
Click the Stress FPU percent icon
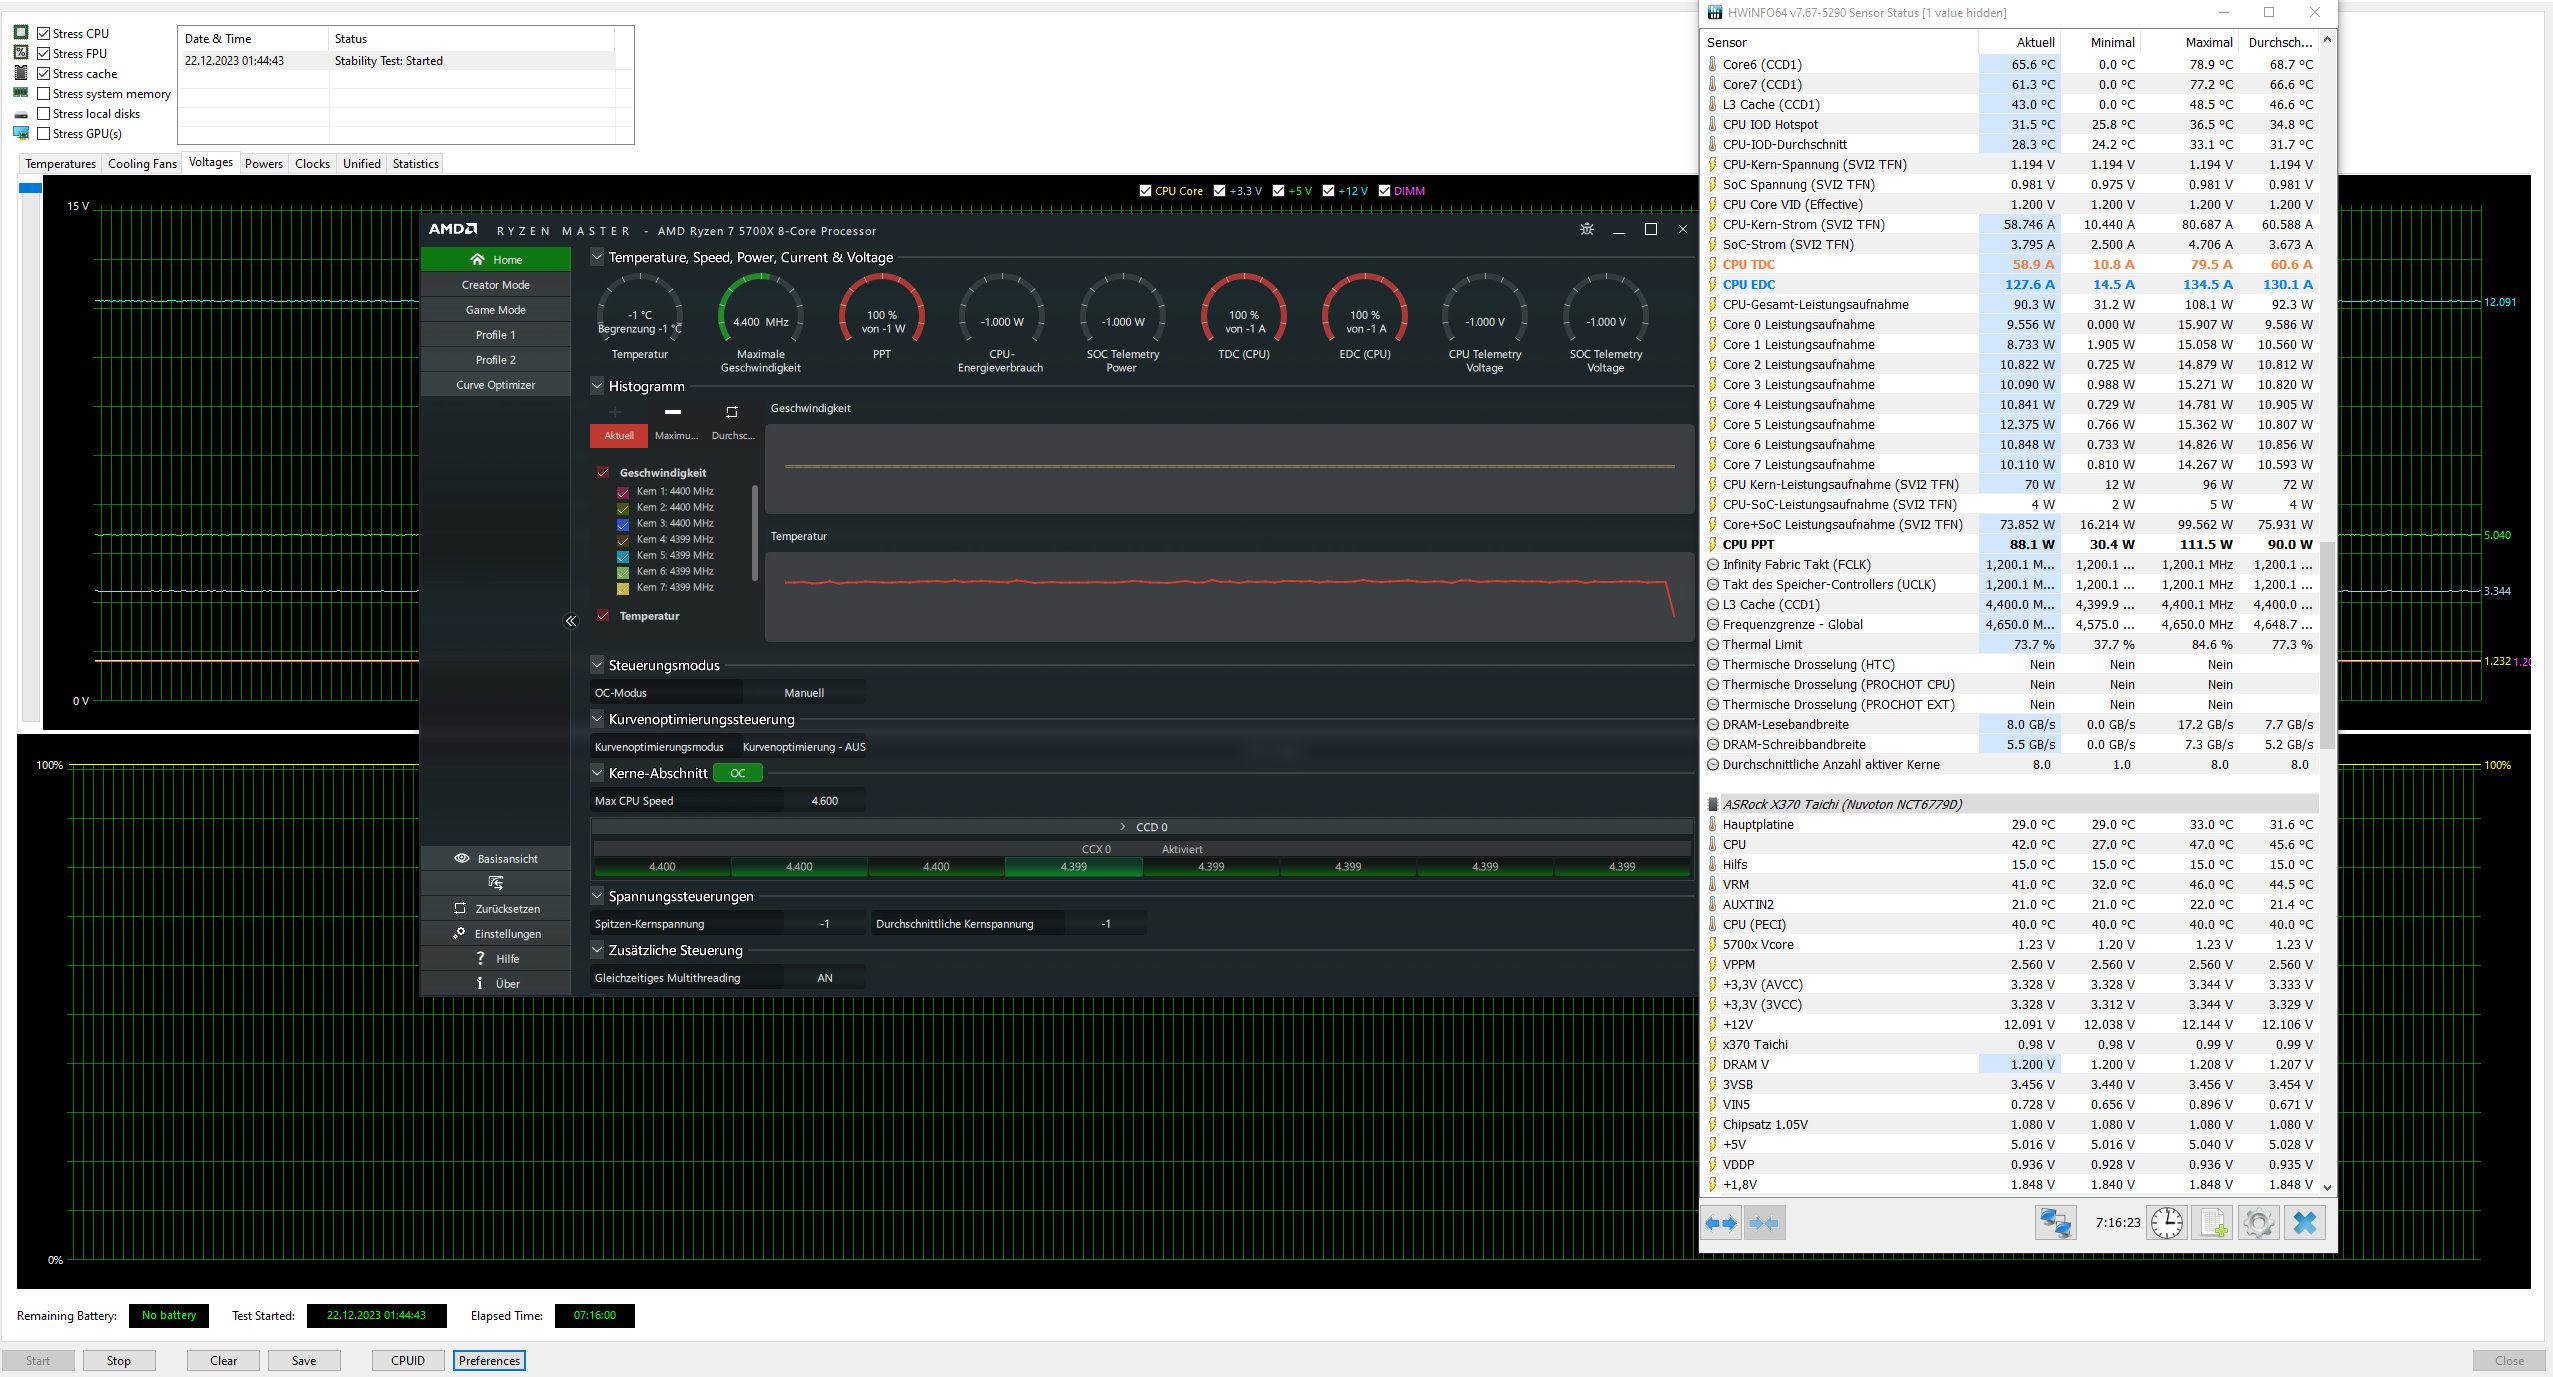(21, 53)
